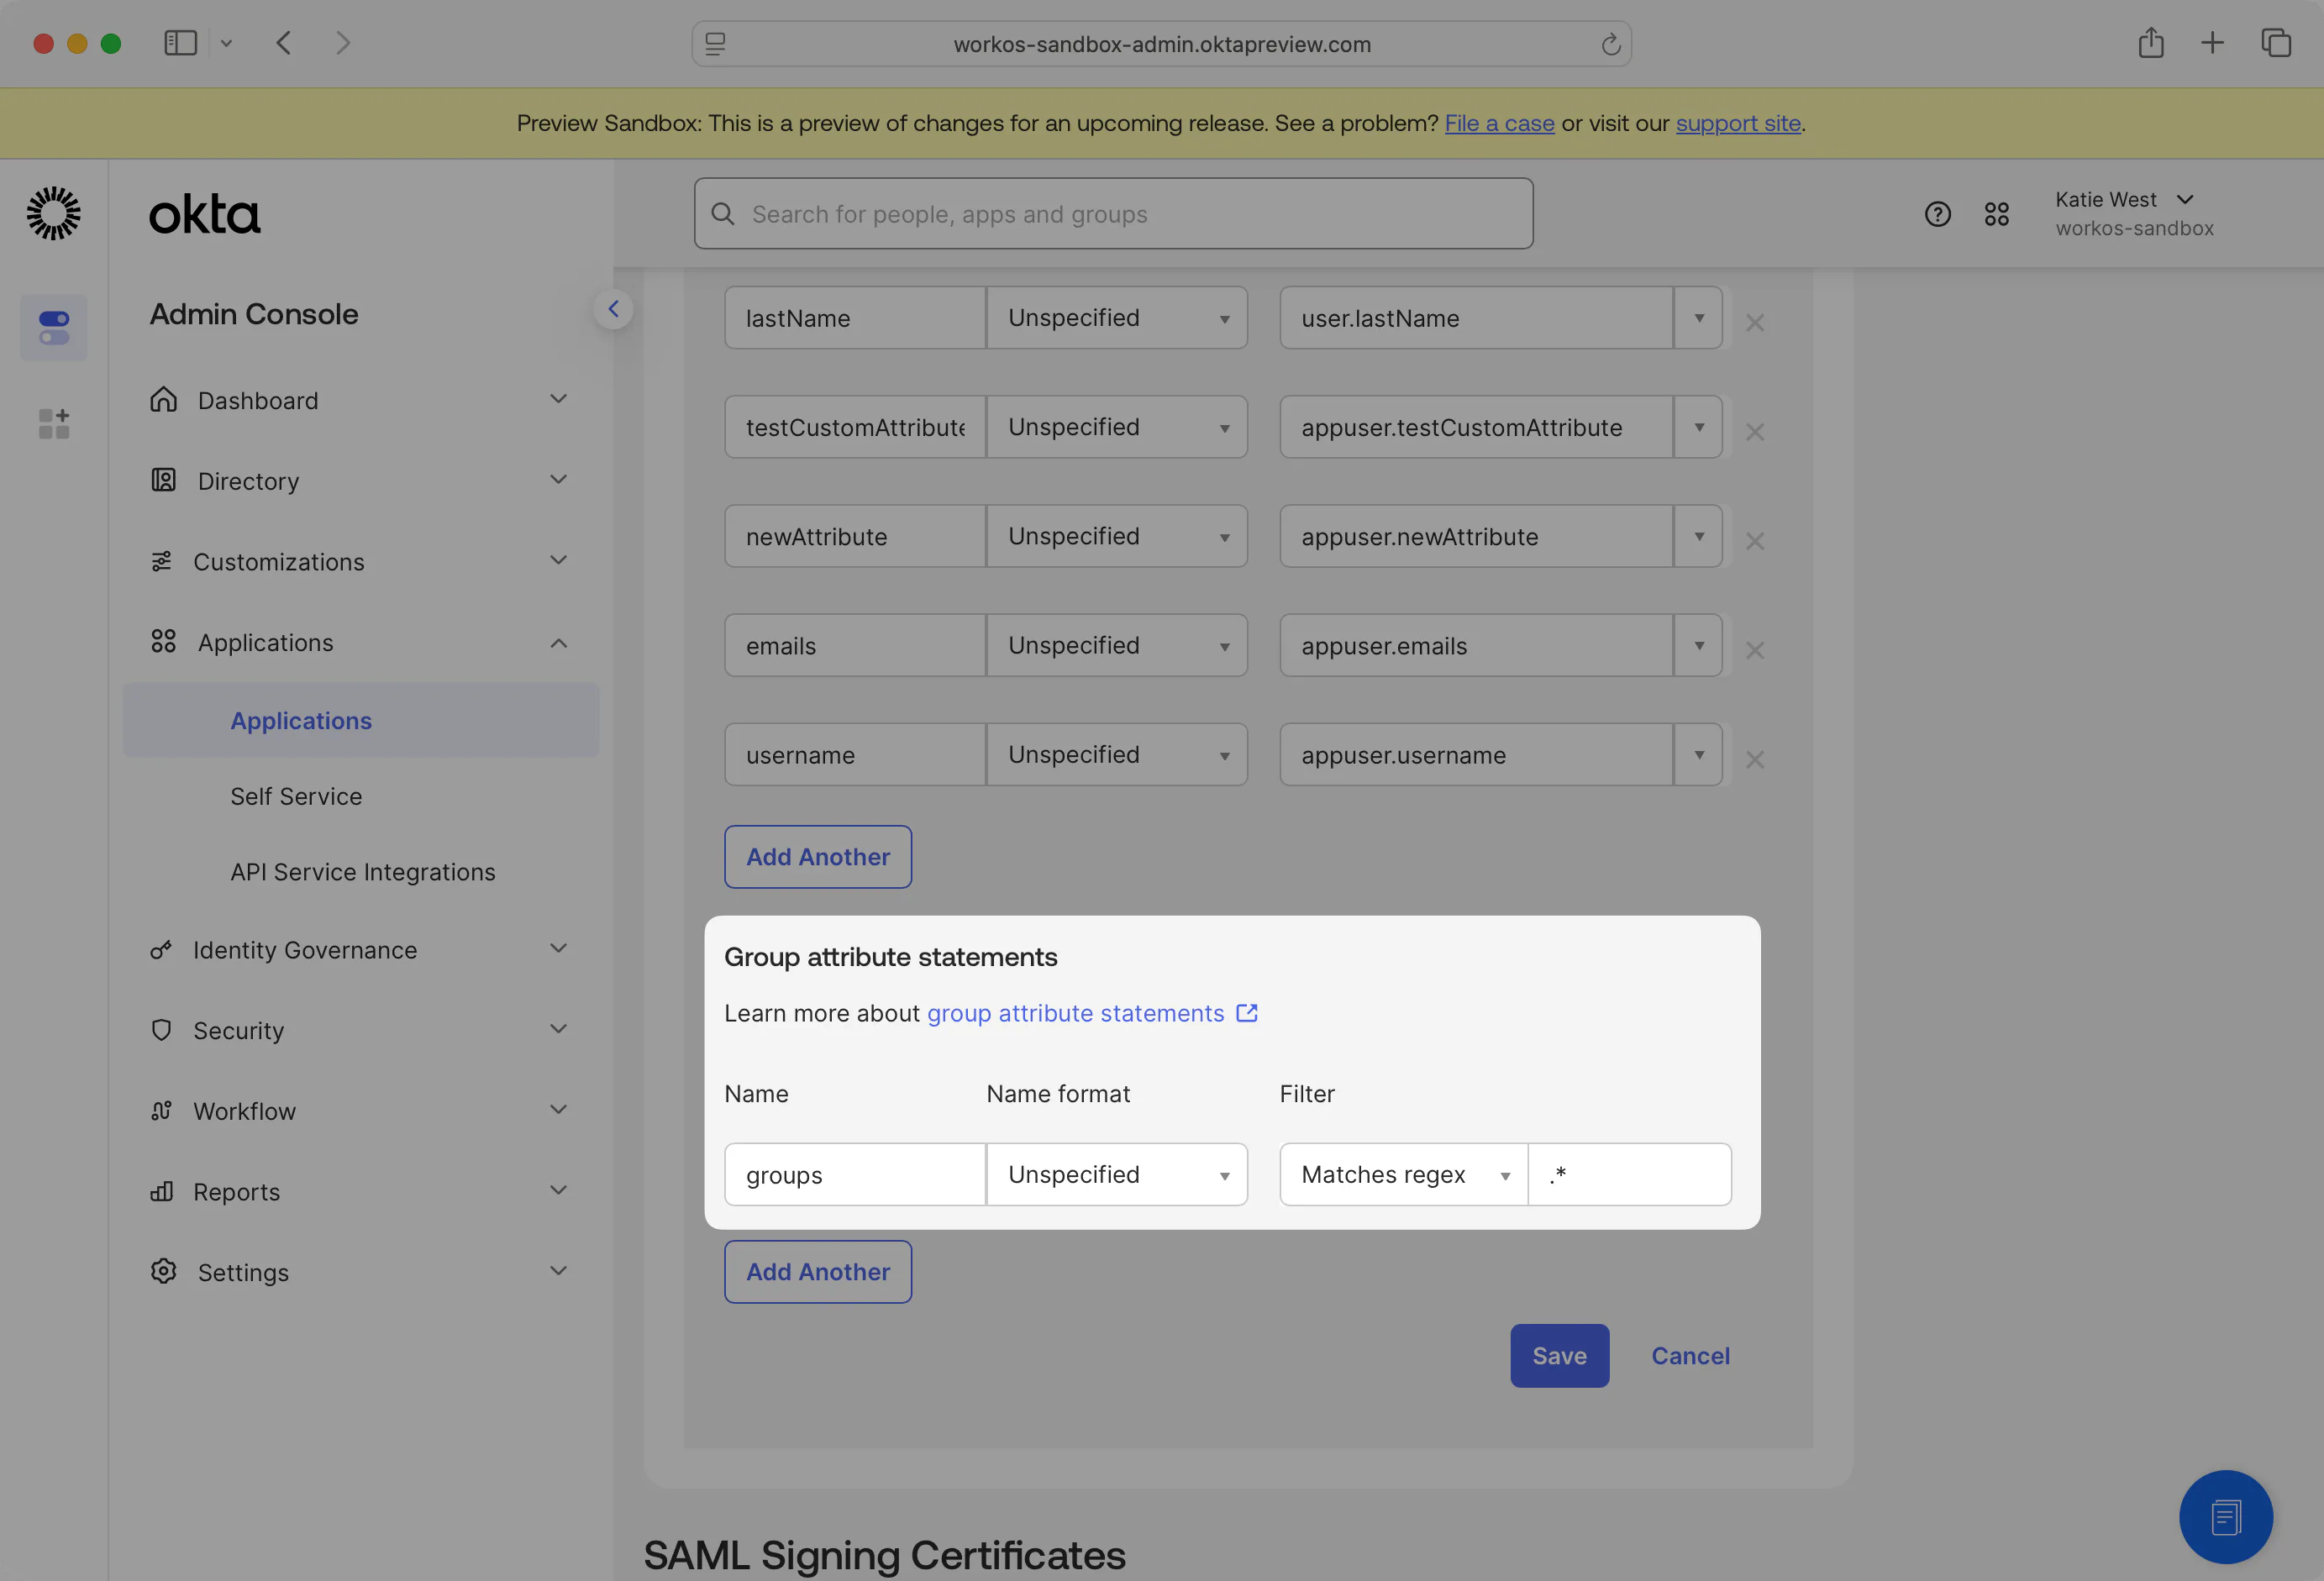Remove the username attribute row with X
Image resolution: width=2324 pixels, height=1581 pixels.
(1754, 759)
